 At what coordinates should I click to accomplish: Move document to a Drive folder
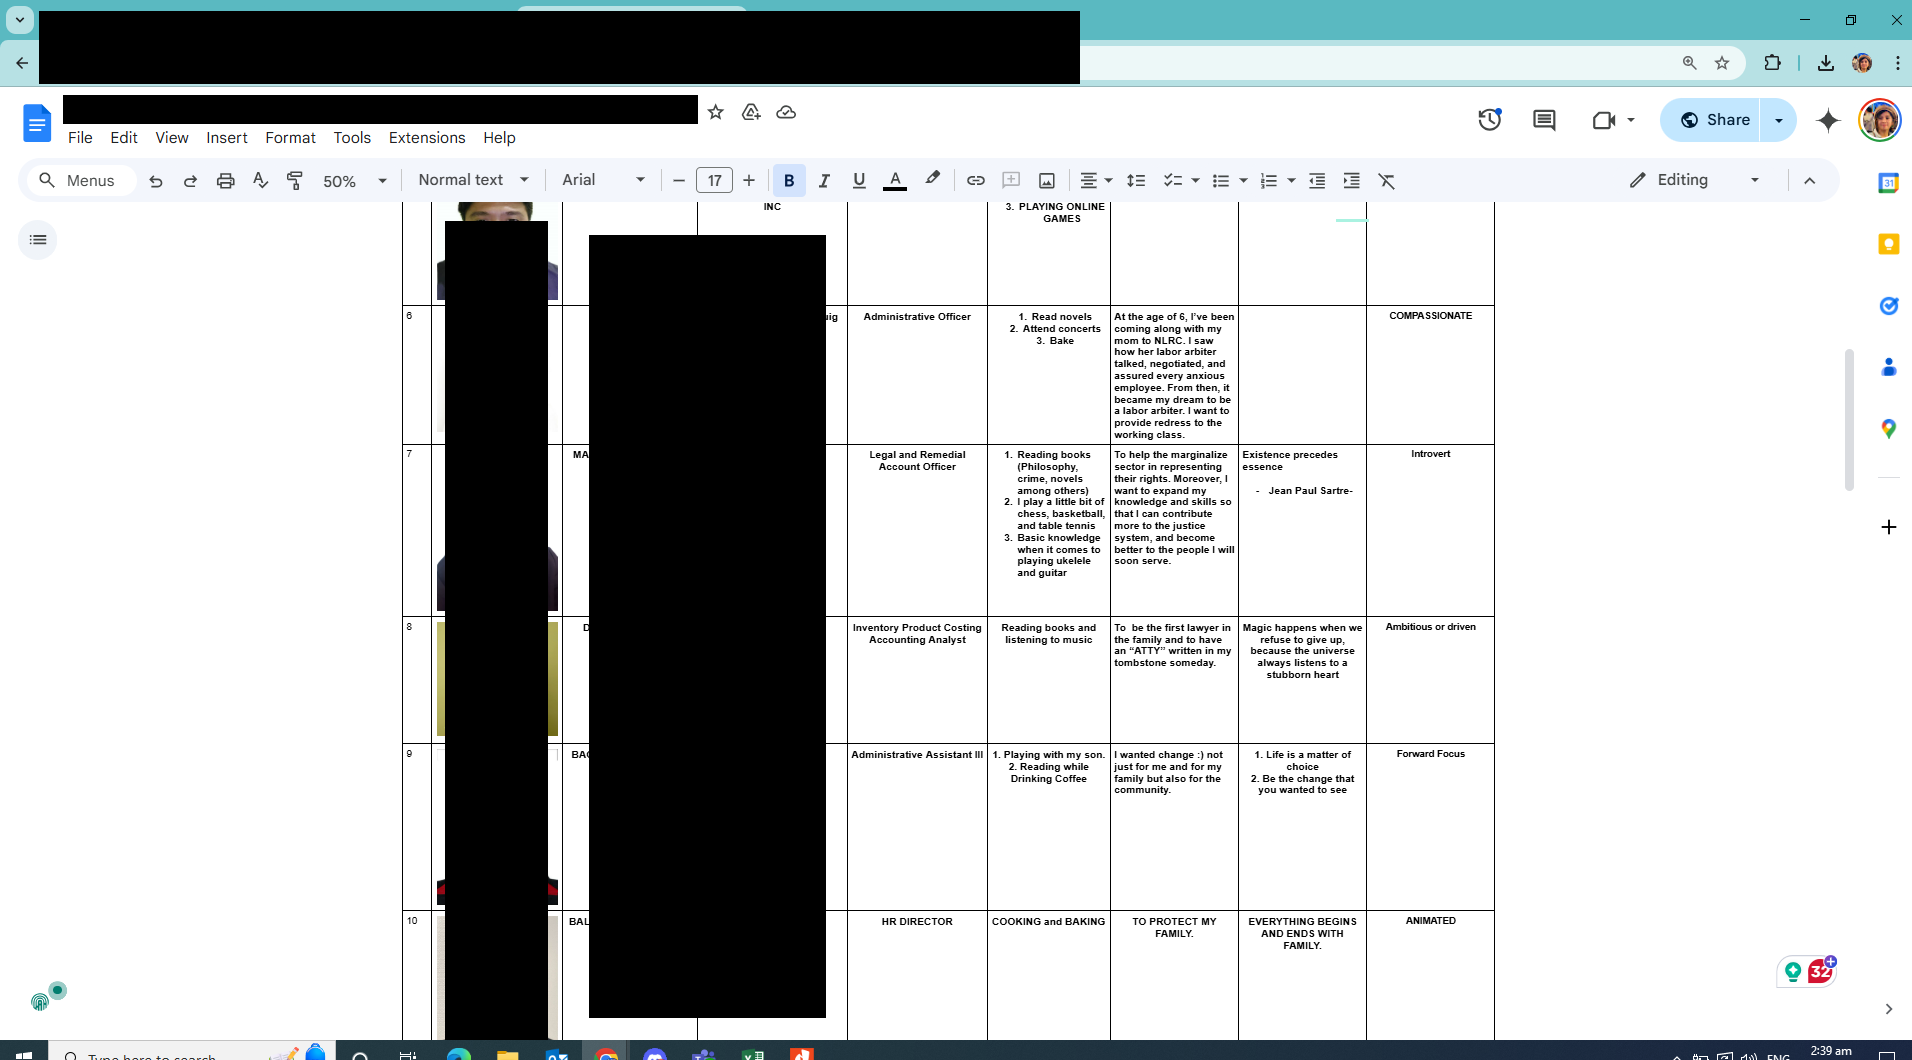click(x=751, y=112)
